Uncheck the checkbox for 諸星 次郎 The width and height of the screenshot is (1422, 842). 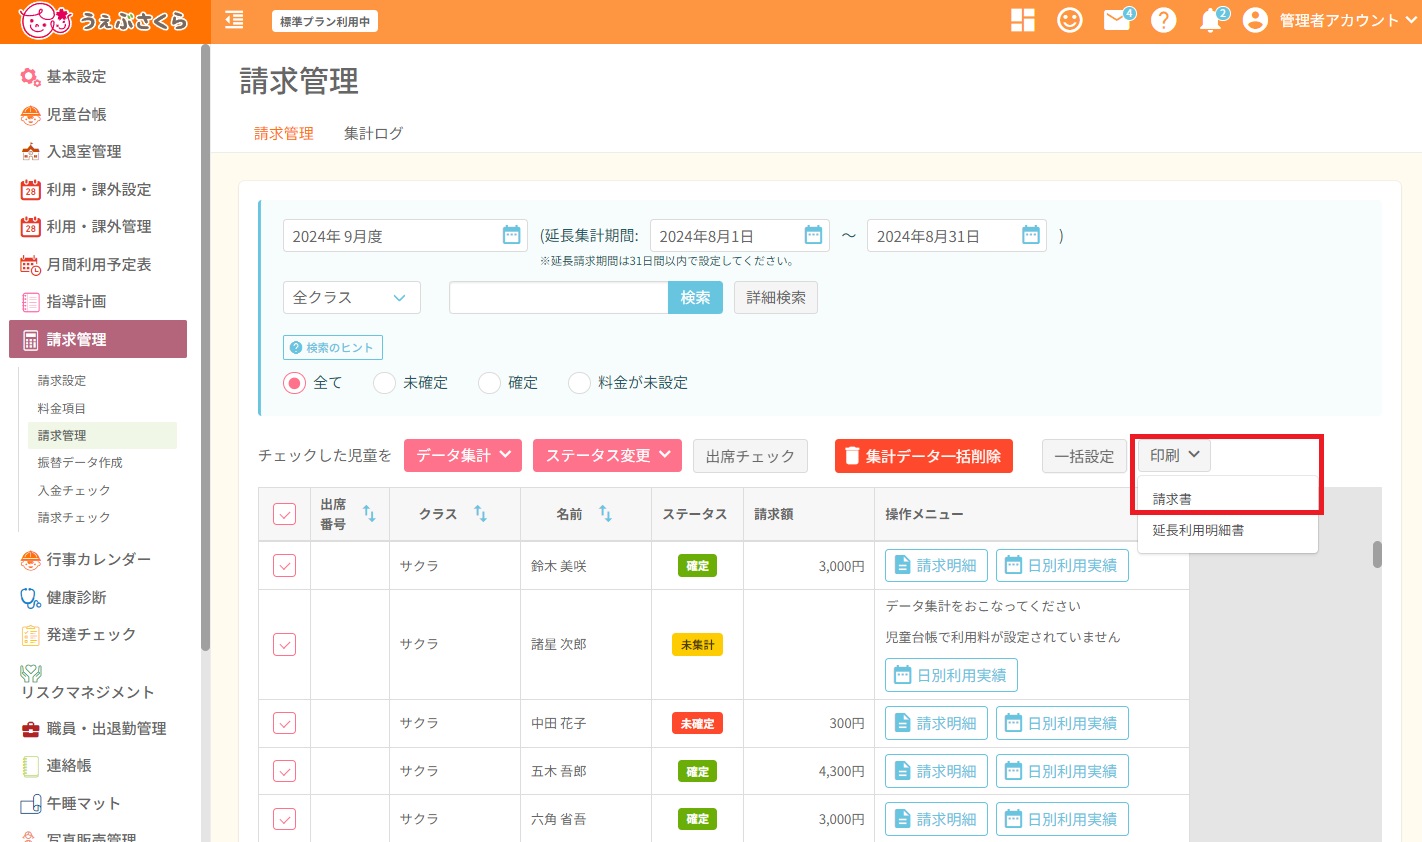click(284, 645)
